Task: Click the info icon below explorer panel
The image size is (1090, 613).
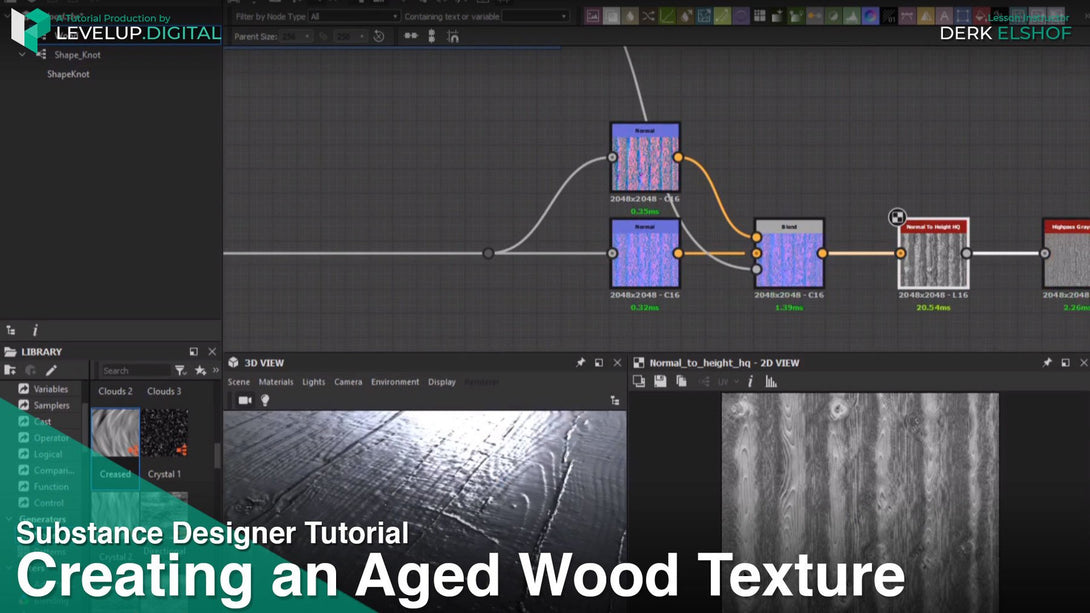Action: click(35, 330)
